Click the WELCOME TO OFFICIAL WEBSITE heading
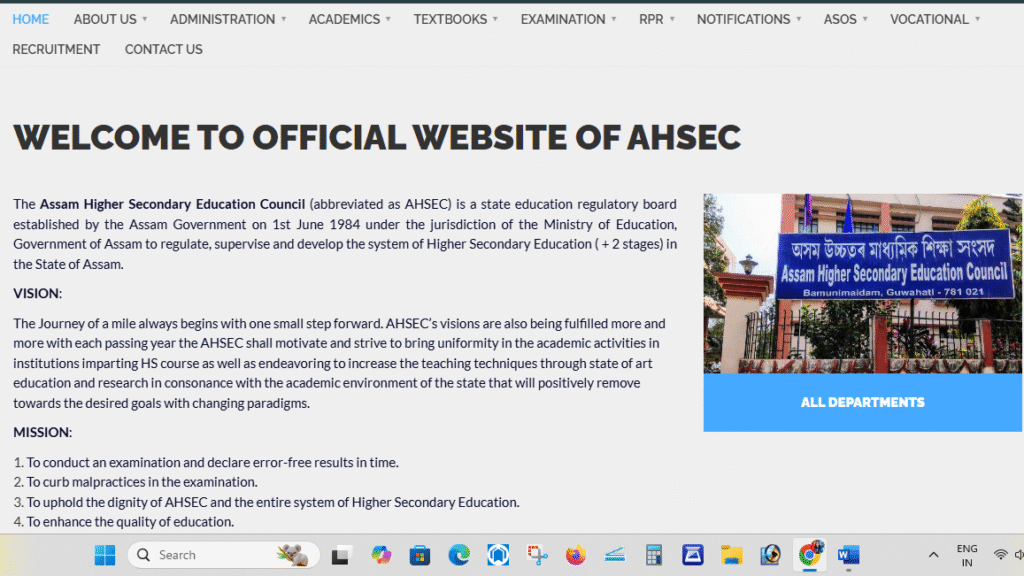 377,137
